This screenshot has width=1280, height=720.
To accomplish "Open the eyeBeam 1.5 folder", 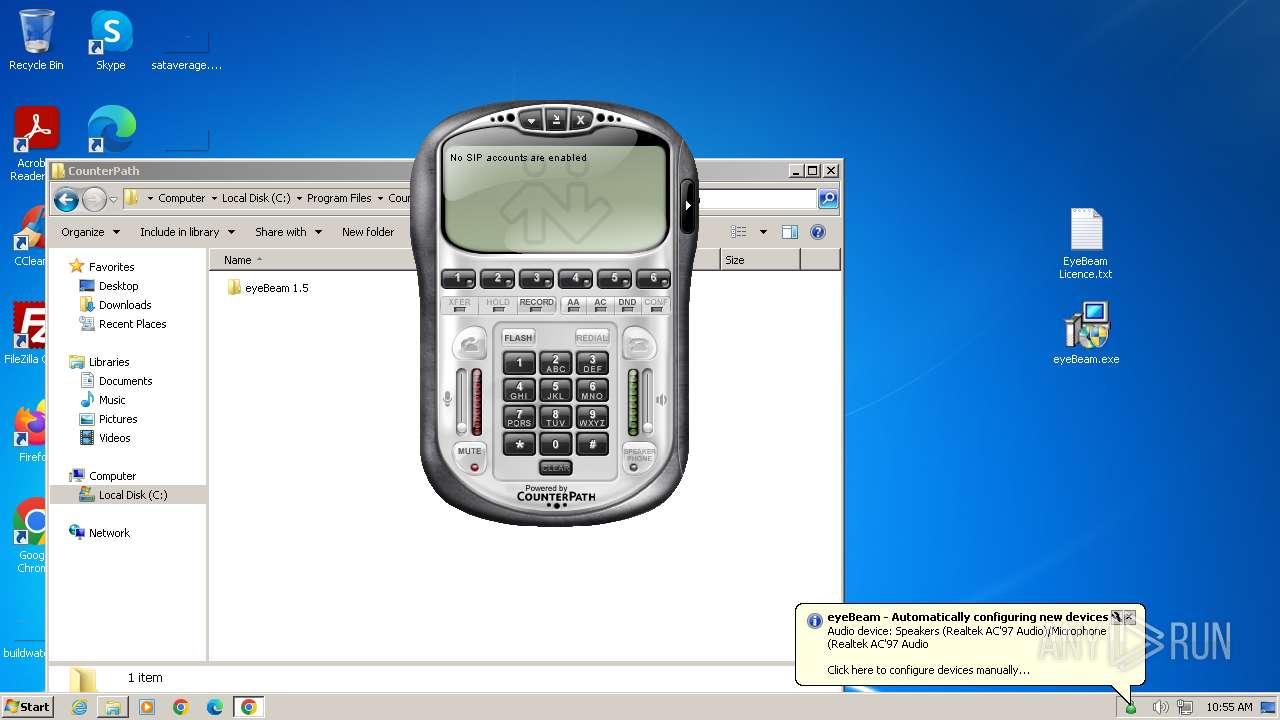I will click(268, 288).
